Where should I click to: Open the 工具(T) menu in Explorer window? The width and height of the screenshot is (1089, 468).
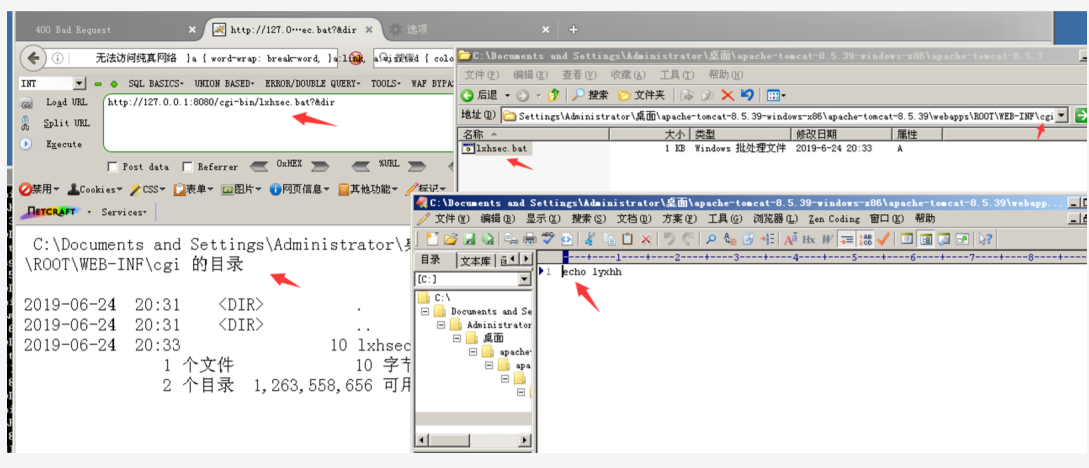point(676,75)
